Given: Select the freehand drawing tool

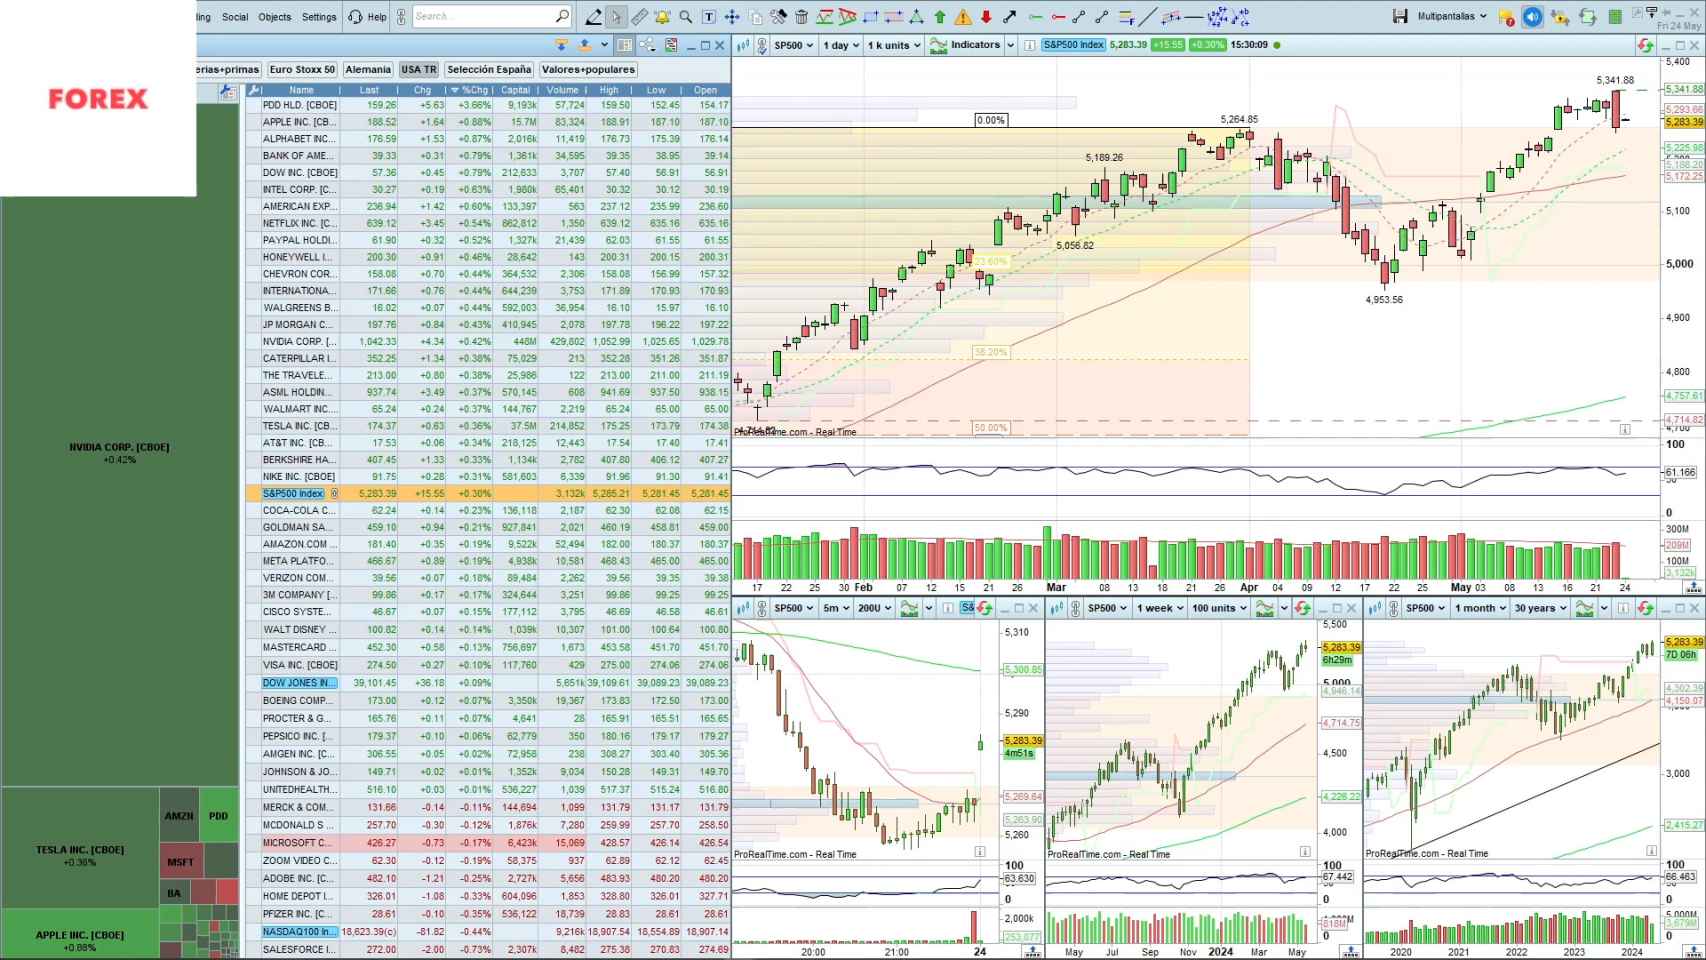Looking at the screenshot, I should point(594,16).
